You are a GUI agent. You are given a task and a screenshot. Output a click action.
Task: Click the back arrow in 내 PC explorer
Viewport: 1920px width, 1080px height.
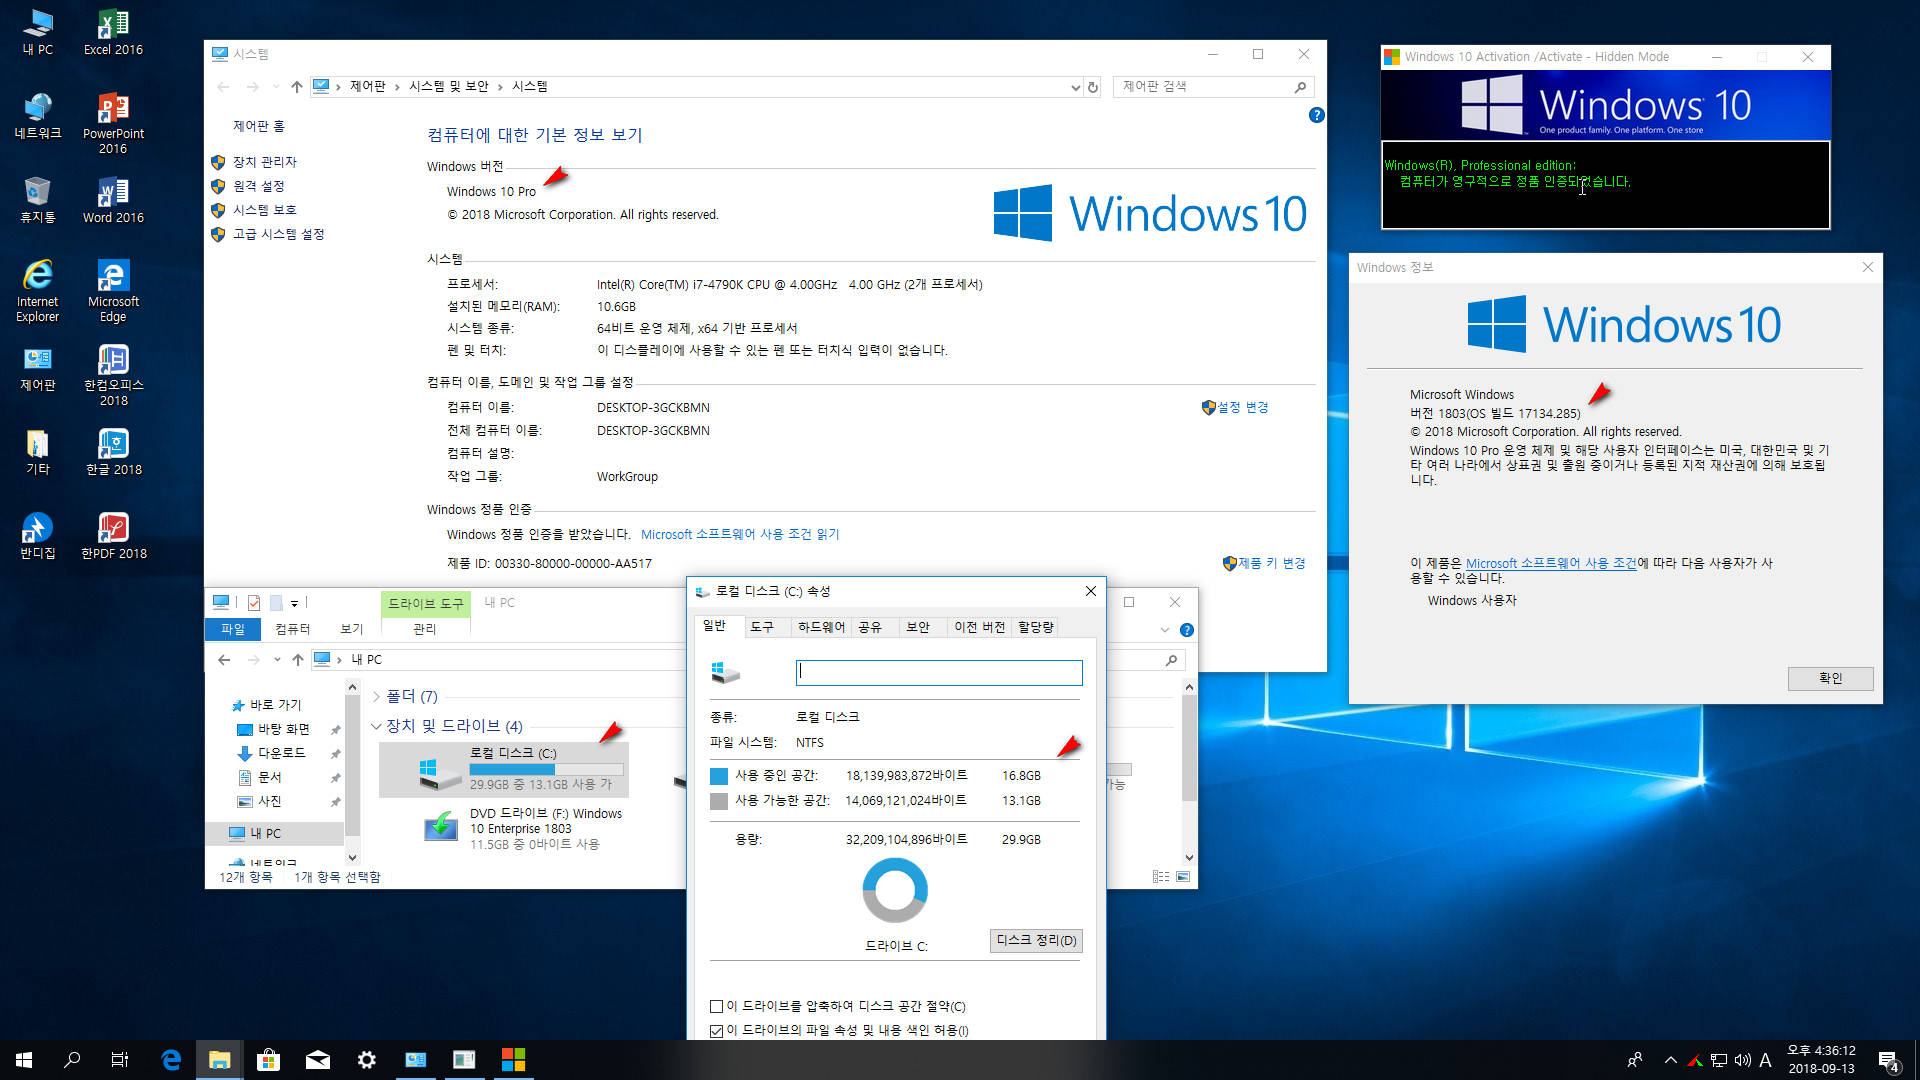pos(224,660)
